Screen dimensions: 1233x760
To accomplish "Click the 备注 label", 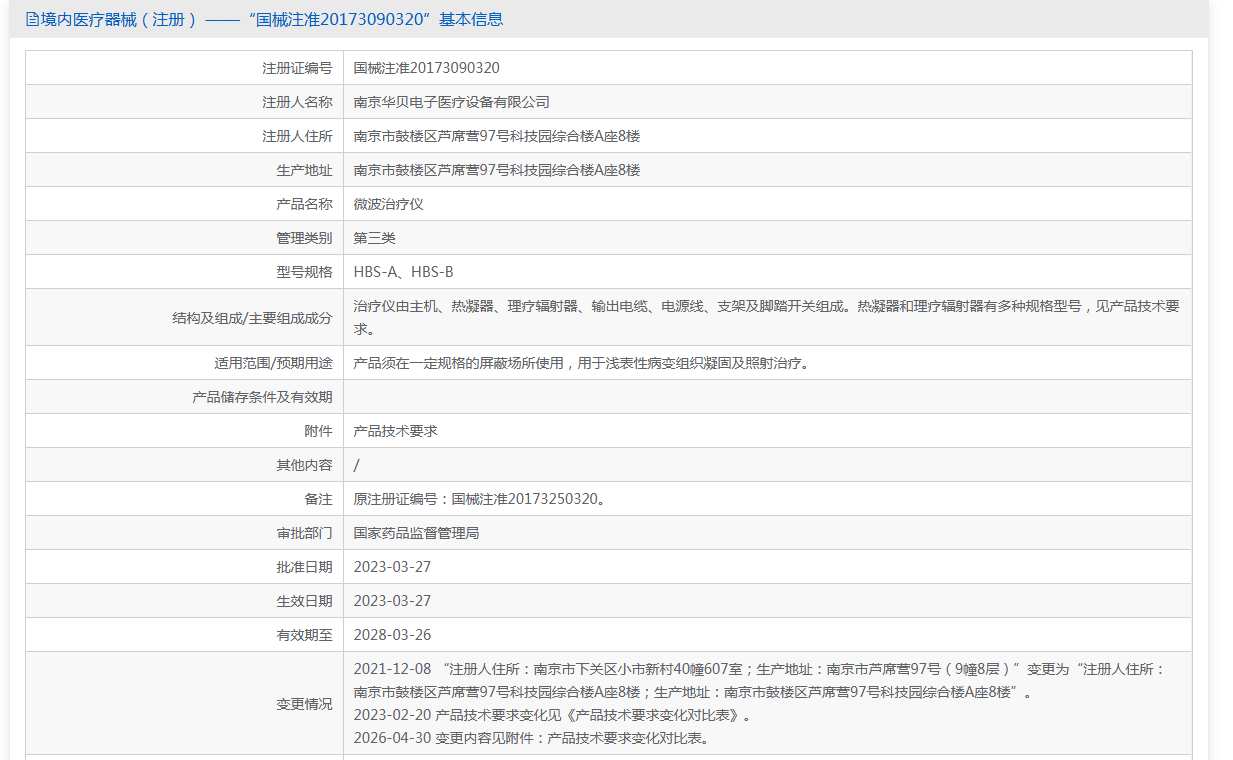I will tap(318, 499).
